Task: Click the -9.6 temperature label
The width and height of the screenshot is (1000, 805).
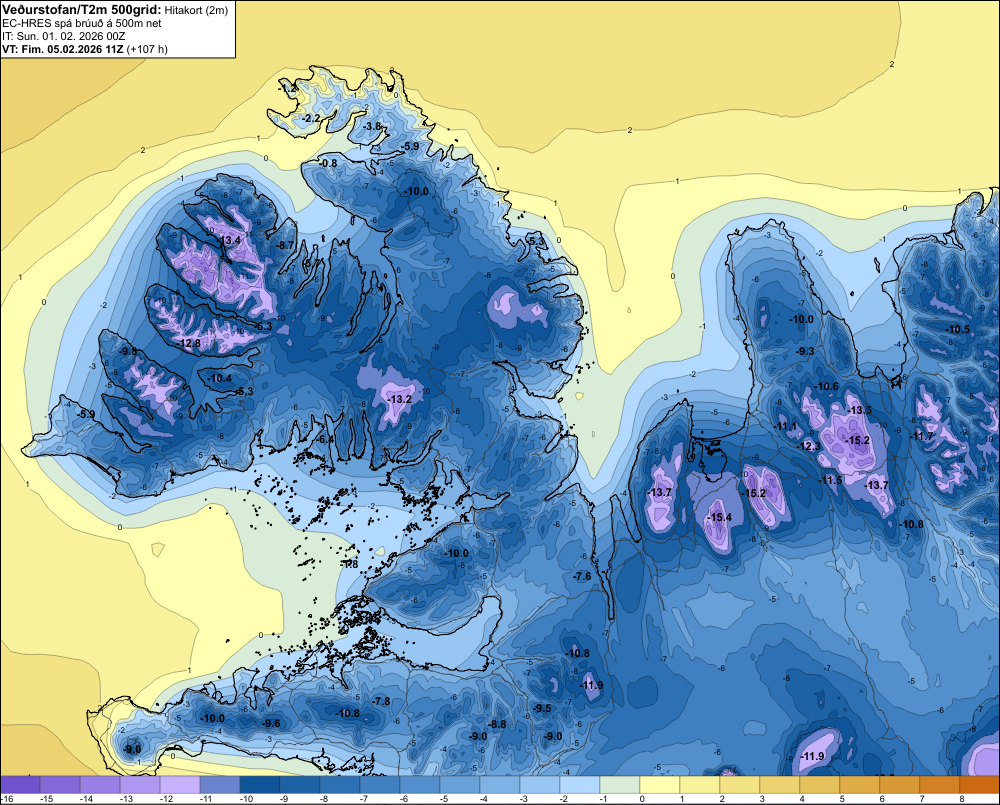Action: pyautogui.click(x=271, y=723)
